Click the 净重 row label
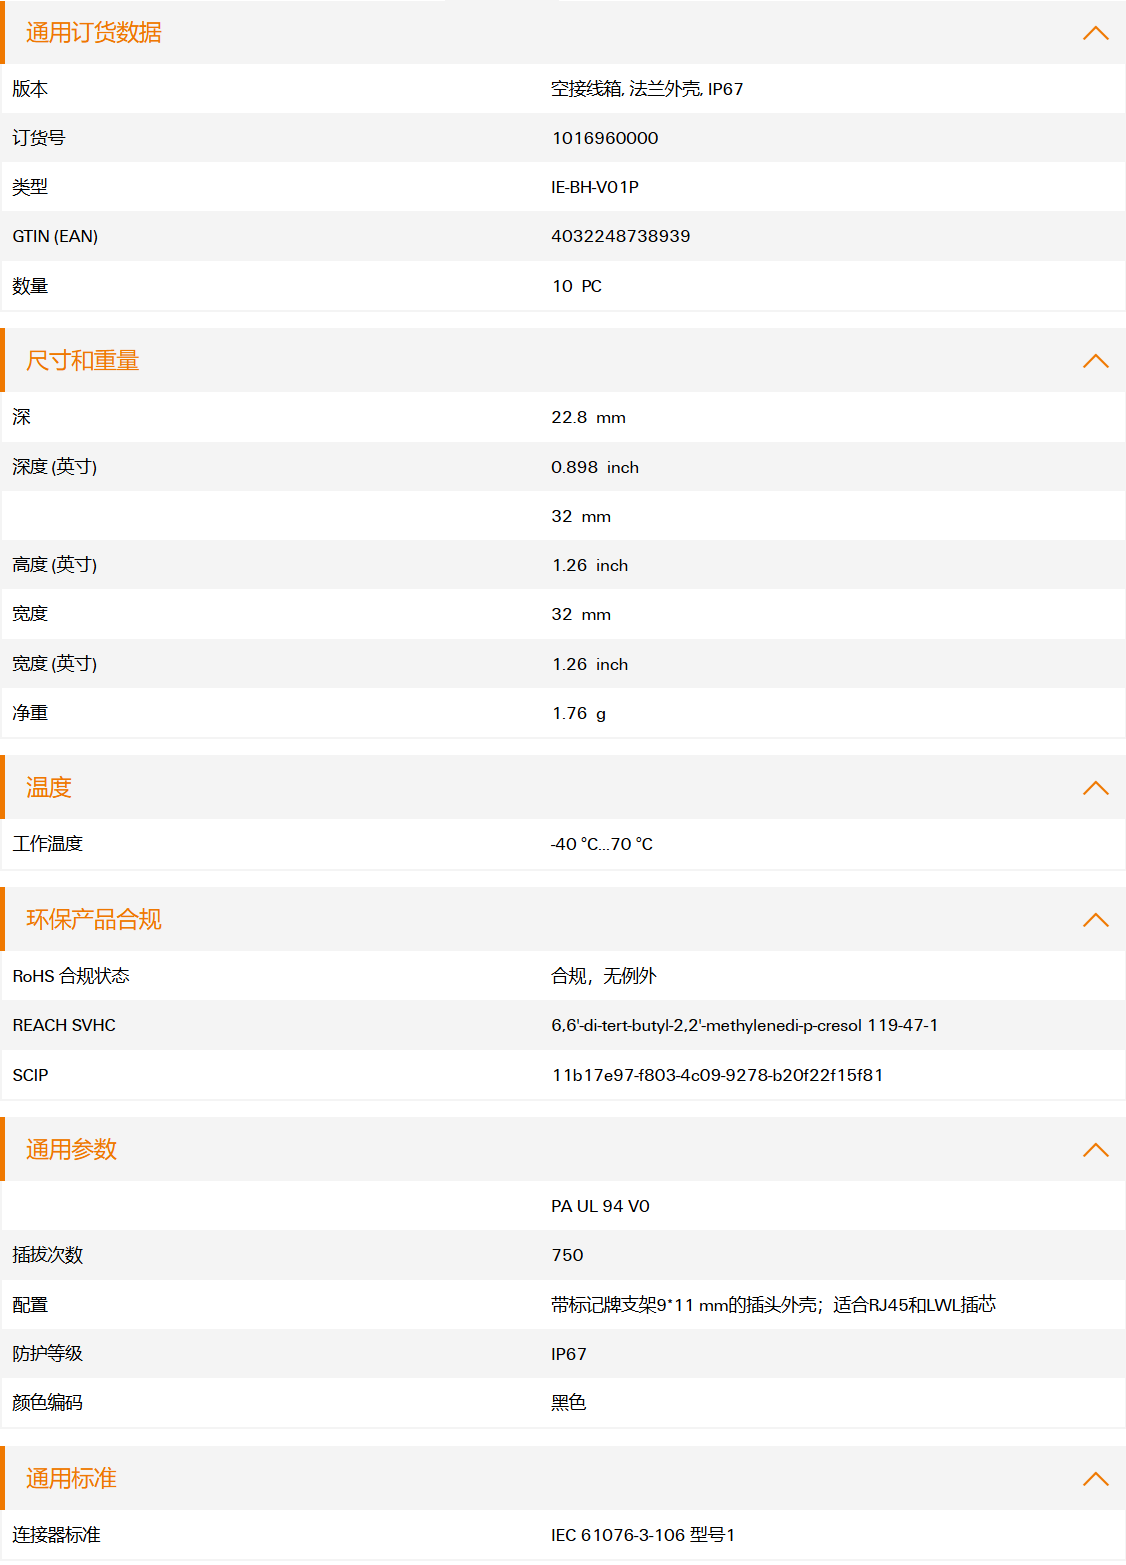The width and height of the screenshot is (1126, 1565). pyautogui.click(x=30, y=713)
